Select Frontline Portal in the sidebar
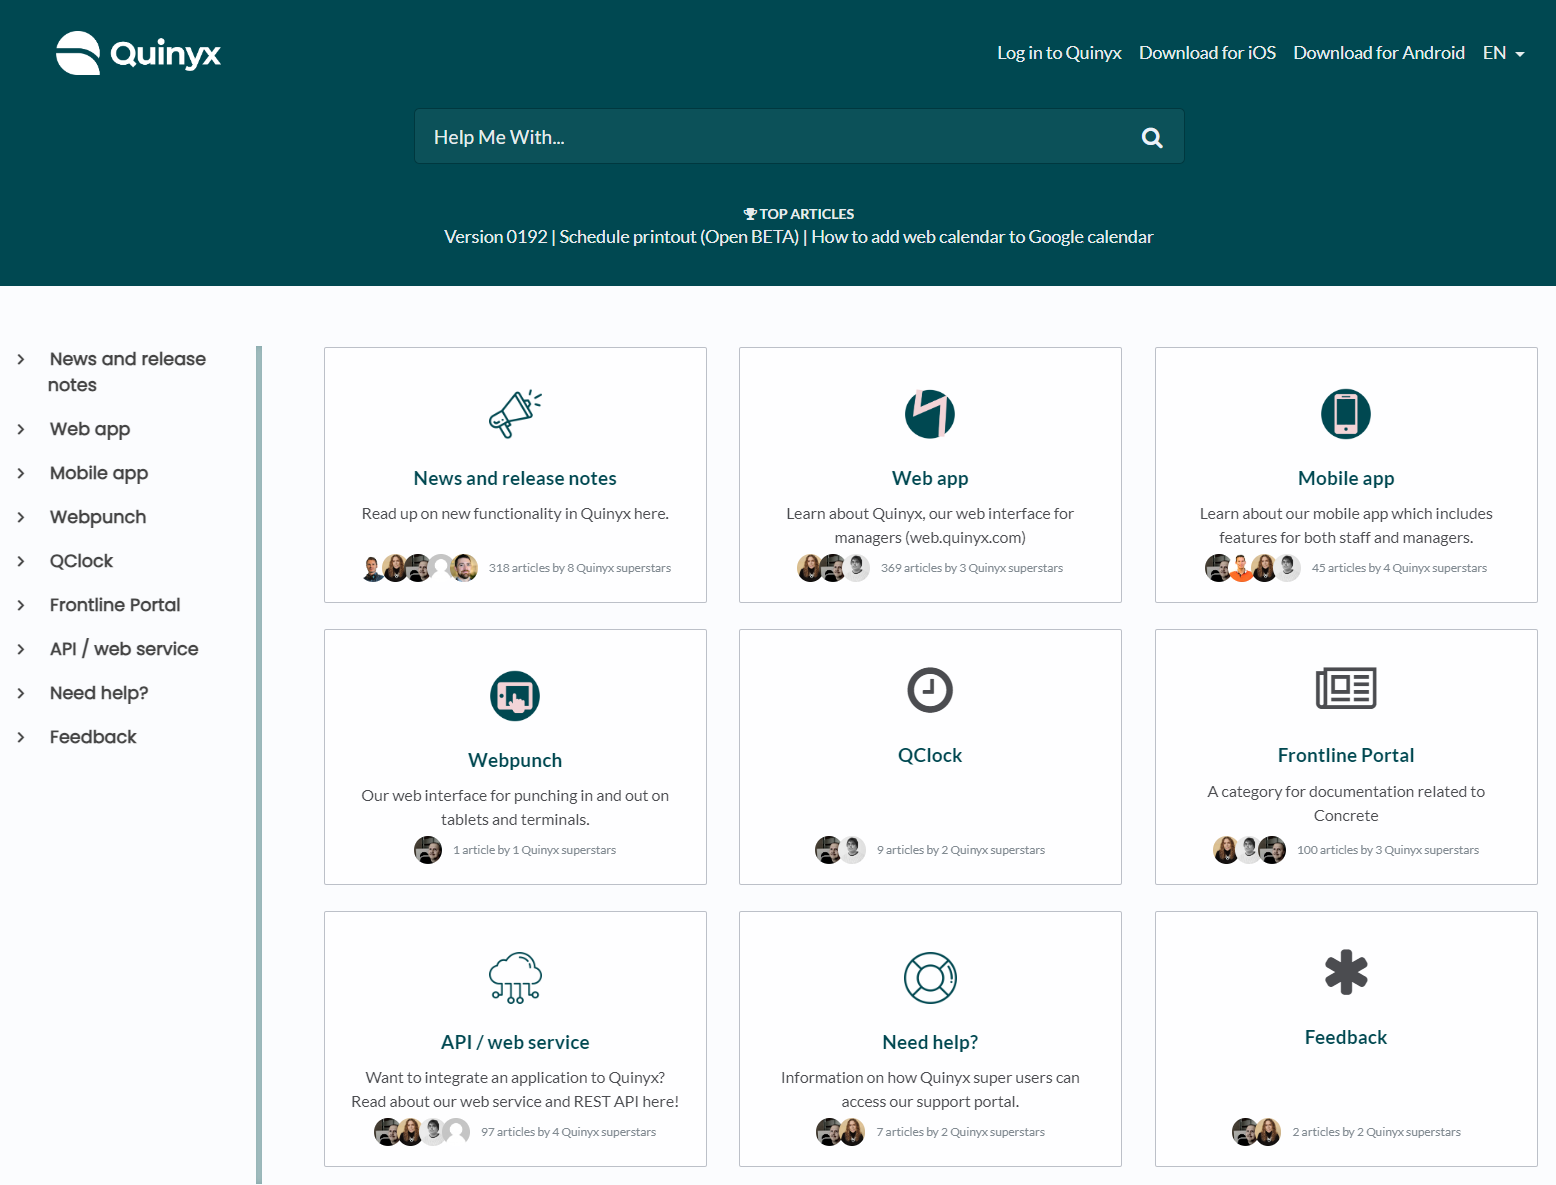 click(115, 605)
